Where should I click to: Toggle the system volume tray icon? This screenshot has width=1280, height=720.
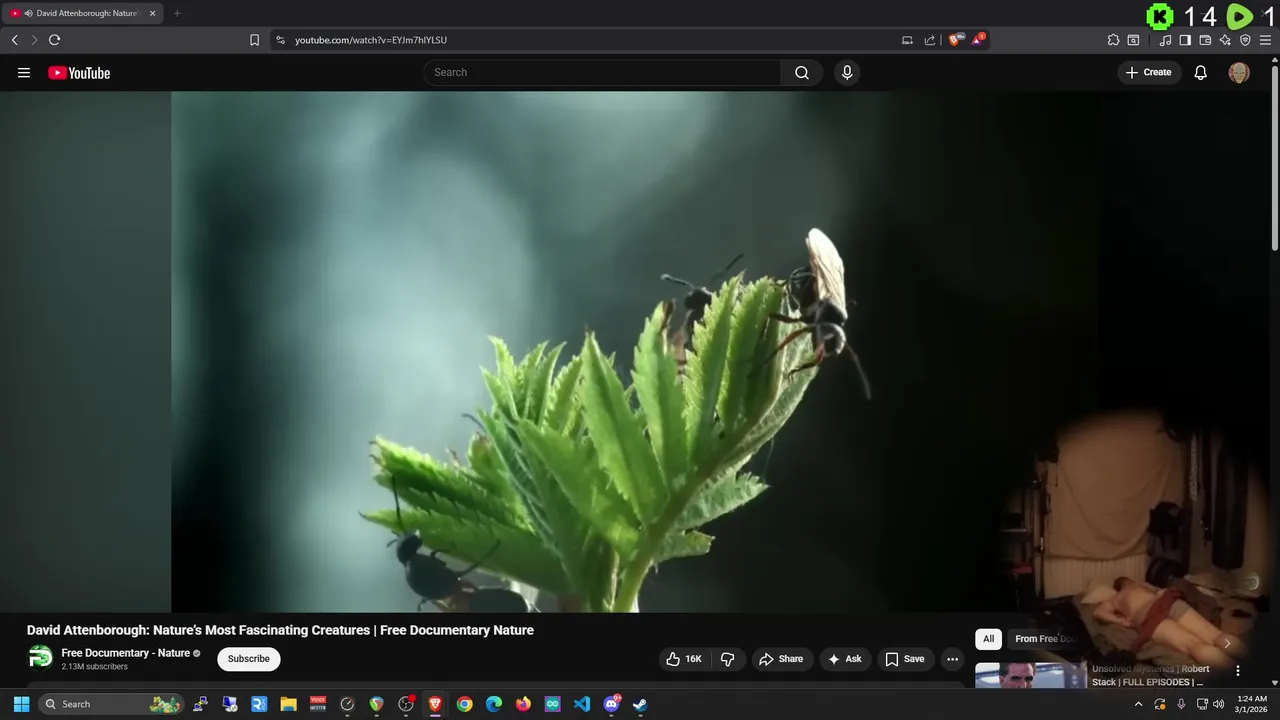pyautogui.click(x=1219, y=704)
